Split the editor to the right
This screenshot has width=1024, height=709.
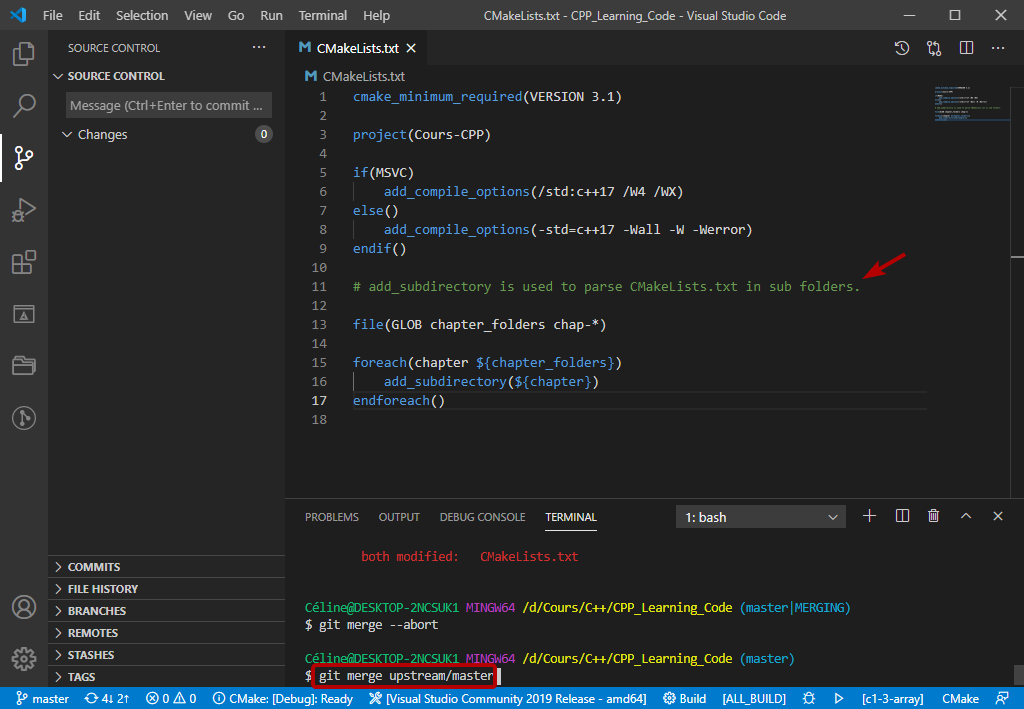(967, 48)
